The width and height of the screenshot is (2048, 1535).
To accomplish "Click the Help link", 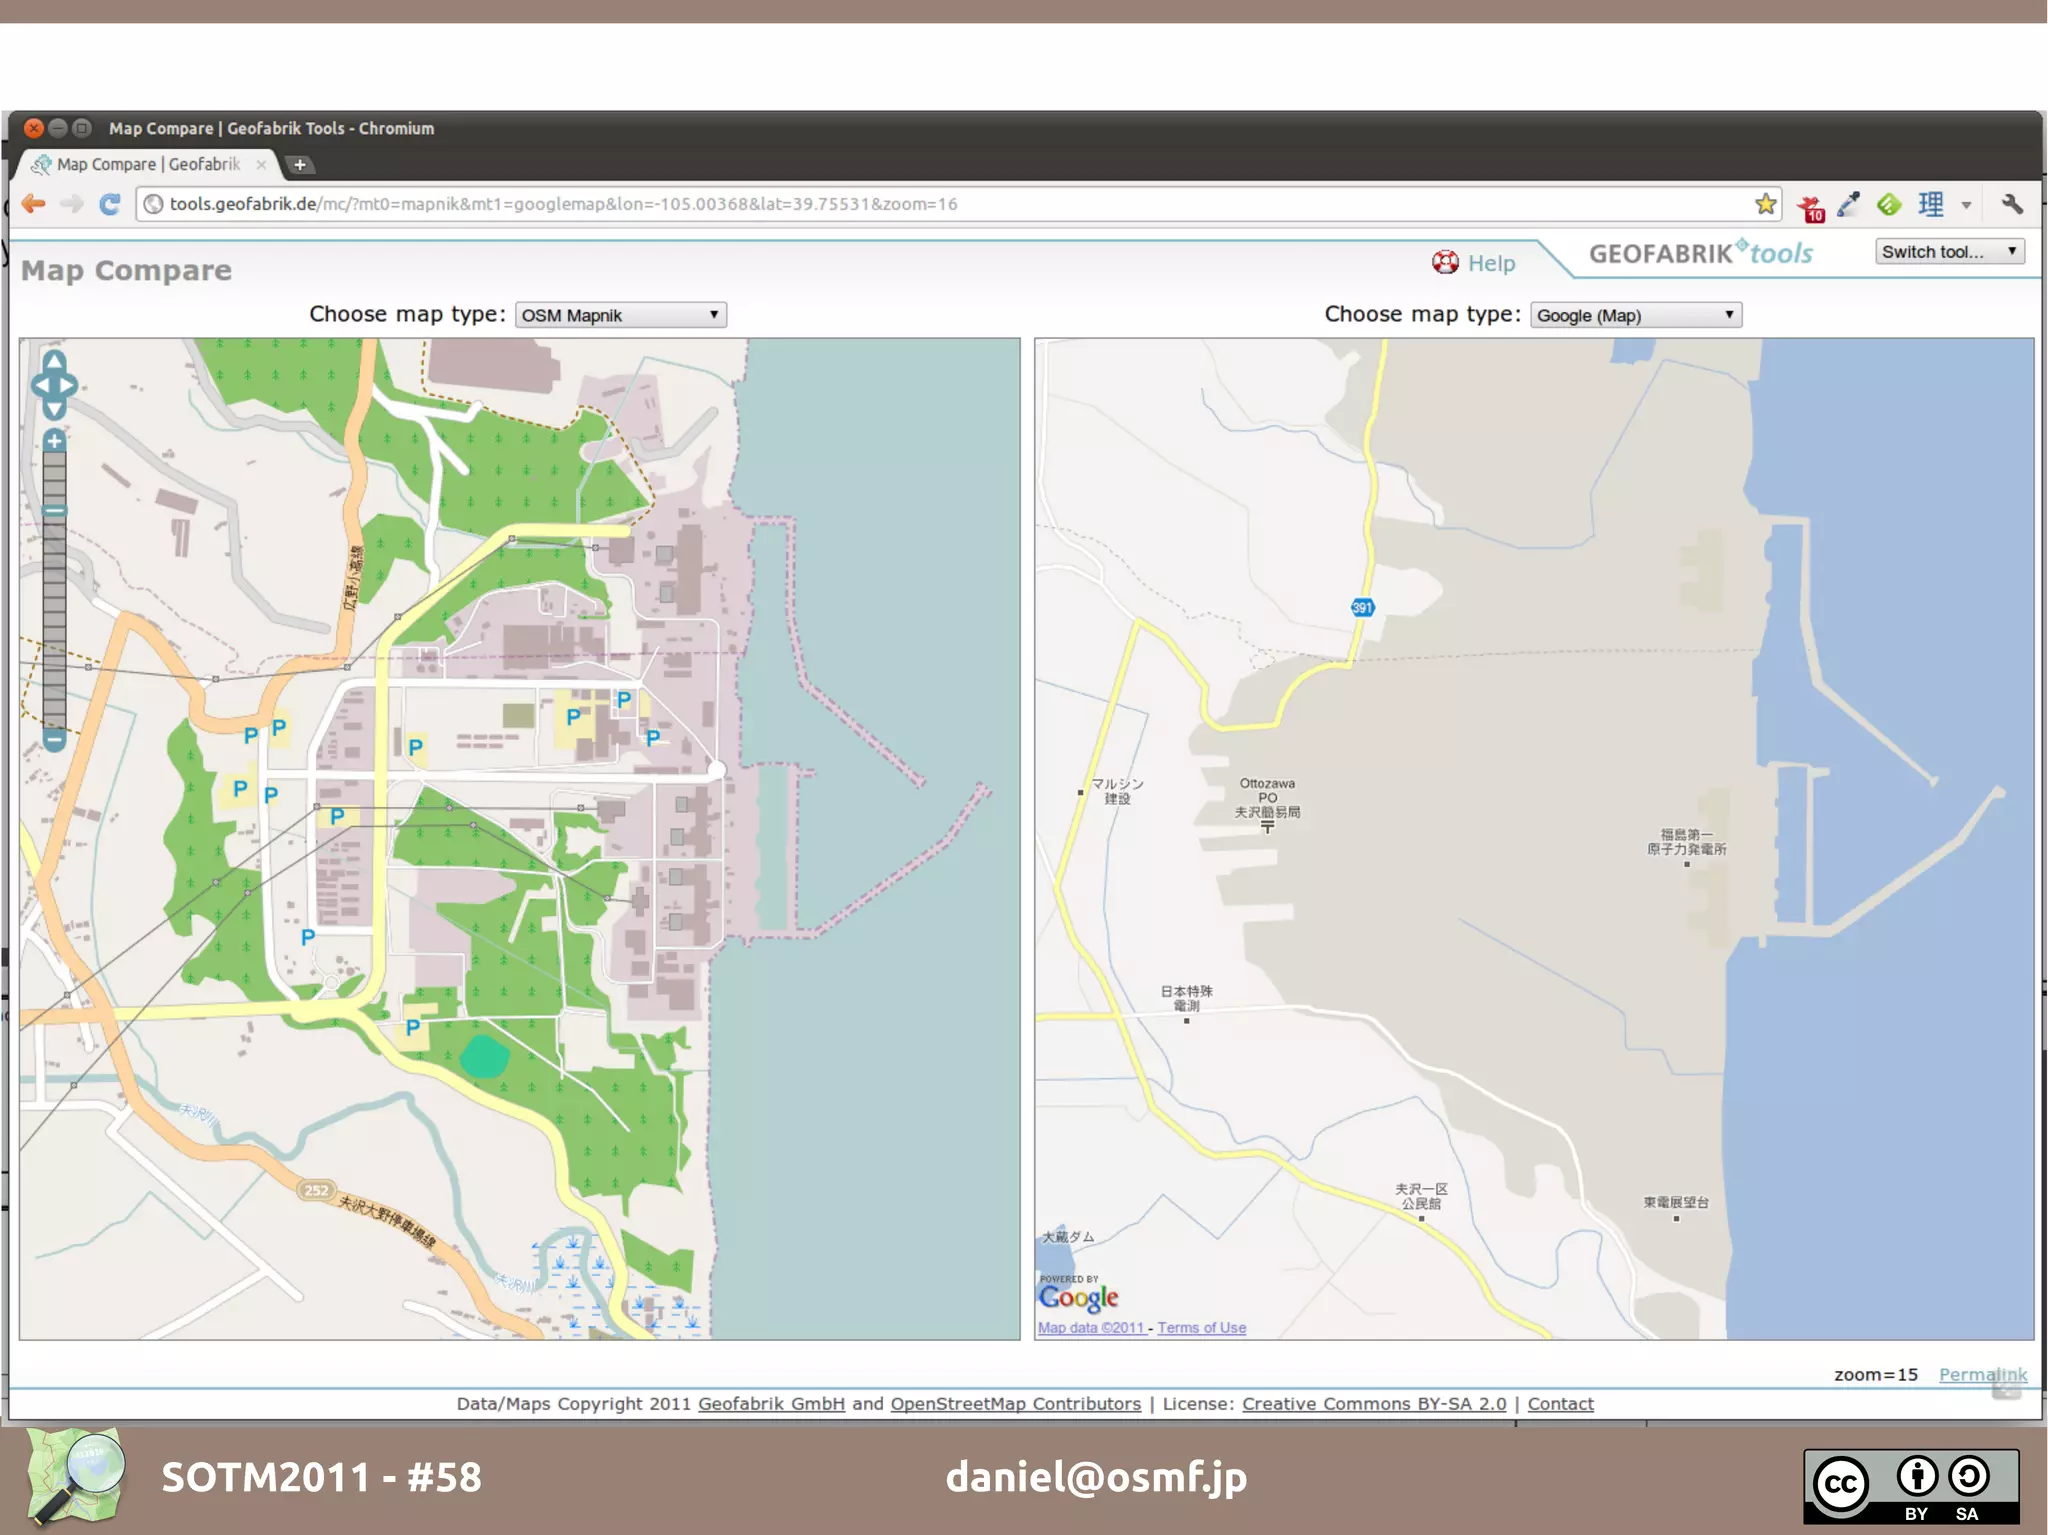I will click(1490, 263).
